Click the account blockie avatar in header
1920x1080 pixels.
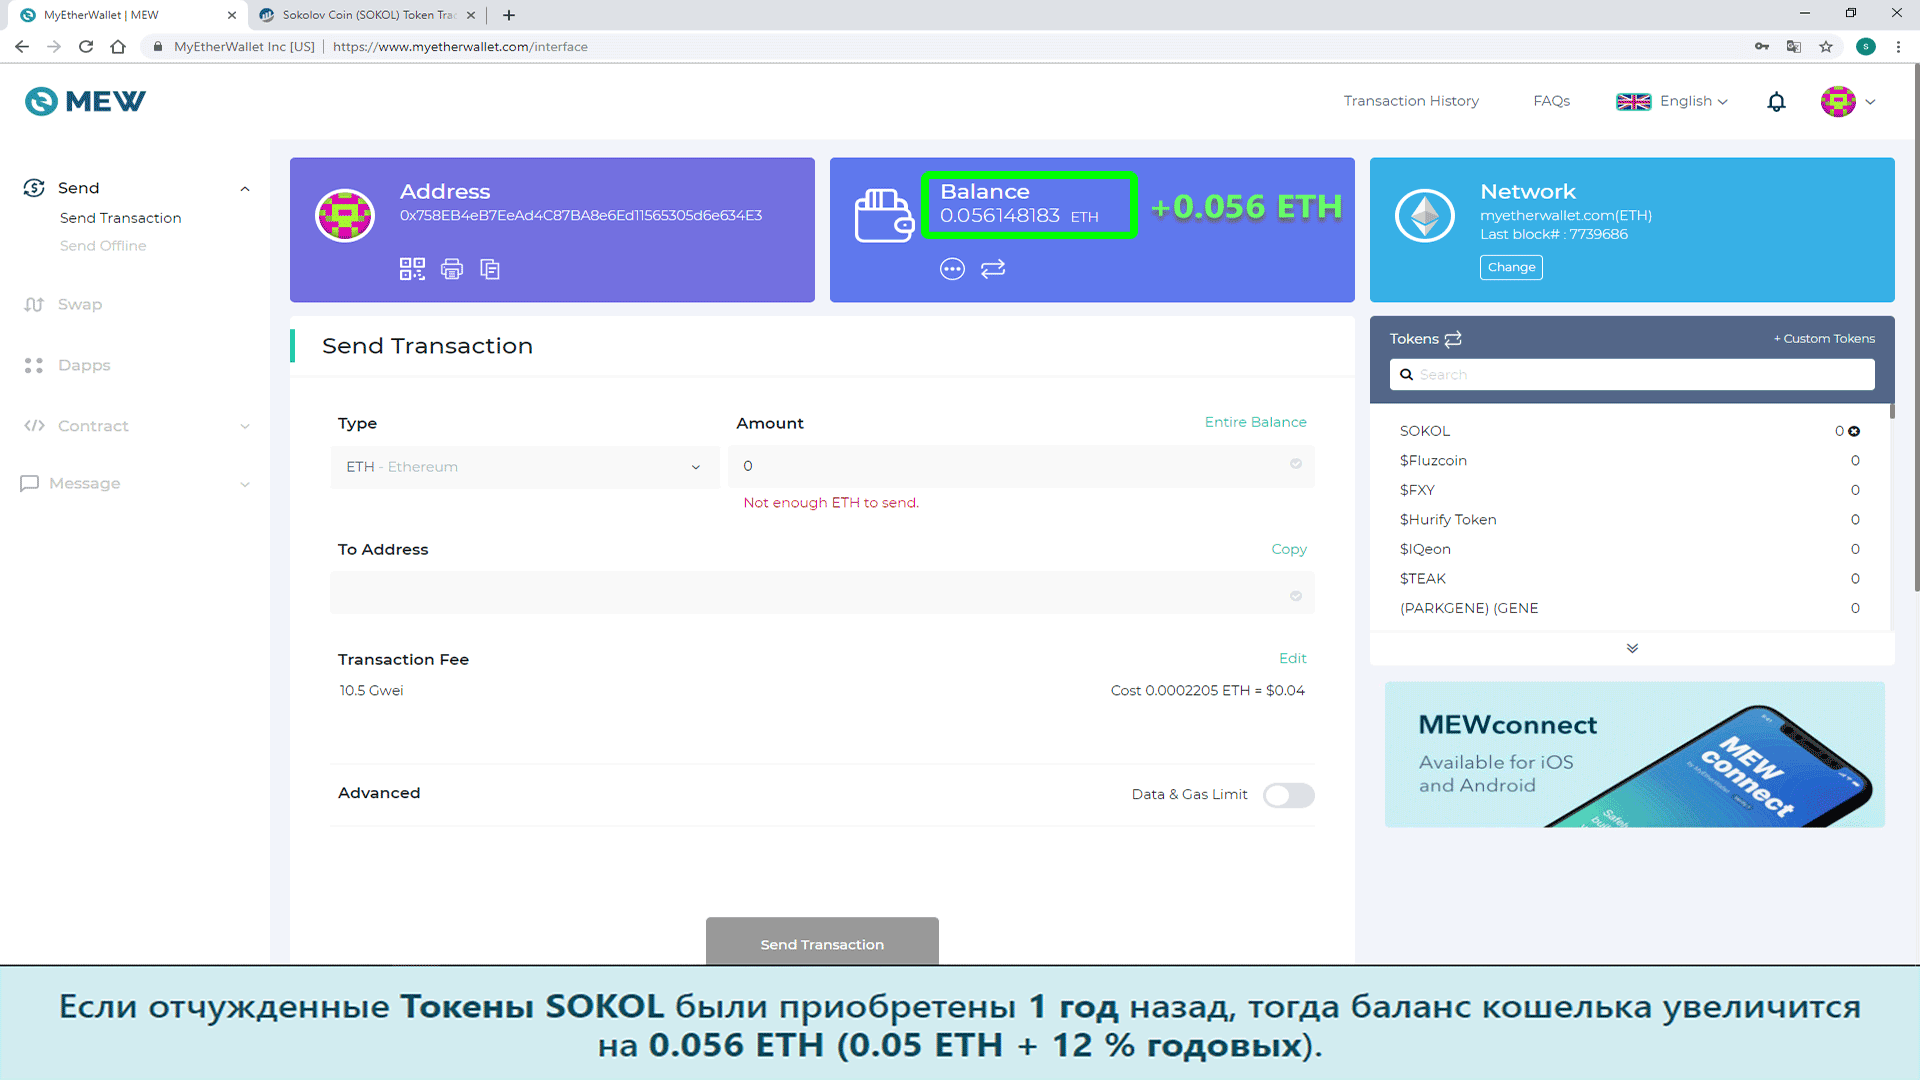tap(1838, 101)
